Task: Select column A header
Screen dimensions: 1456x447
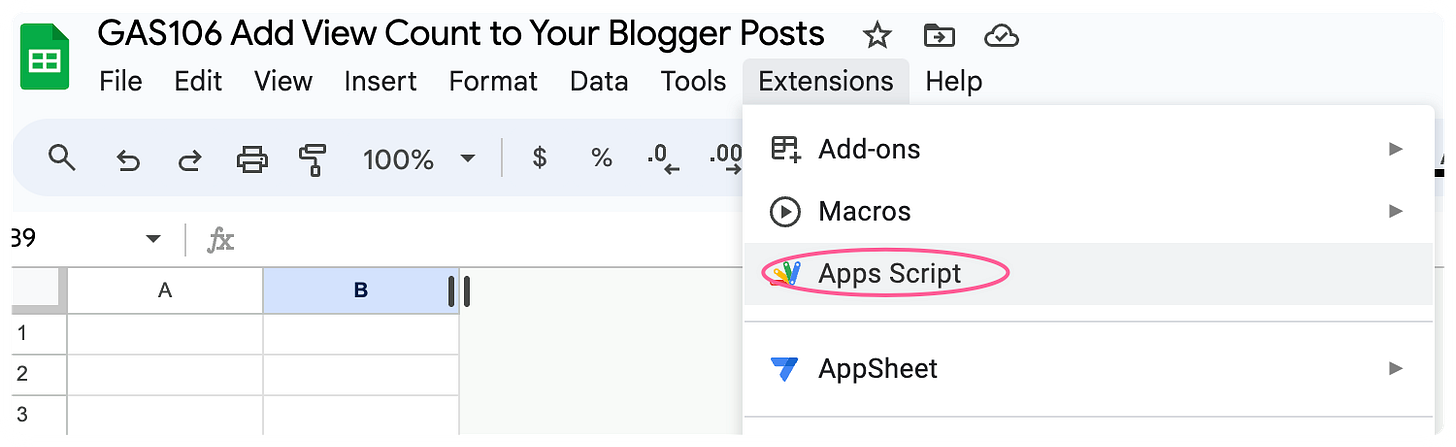Action: point(165,291)
